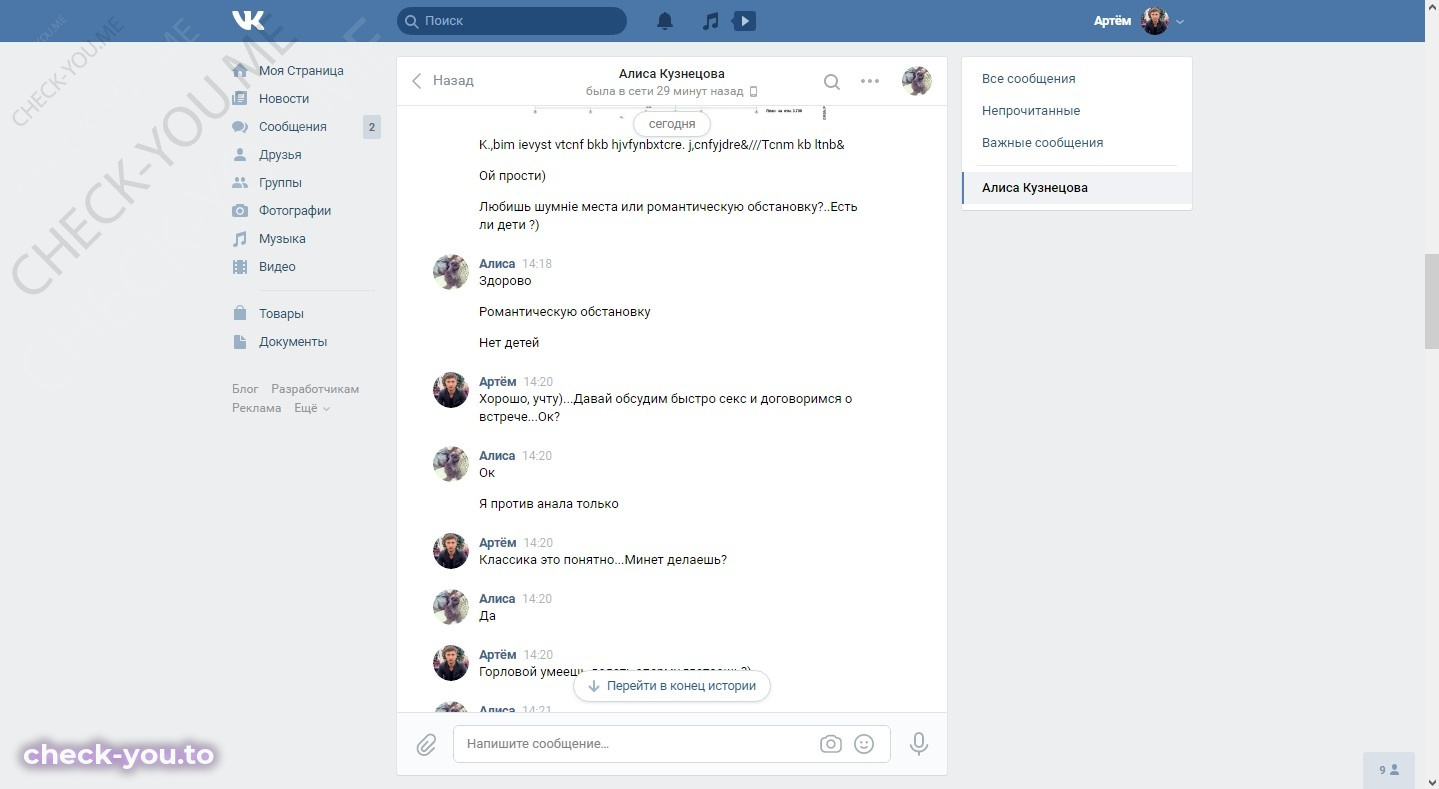The image size is (1439, 789).
Task: Open the Сообщения section
Action: pyautogui.click(x=293, y=127)
